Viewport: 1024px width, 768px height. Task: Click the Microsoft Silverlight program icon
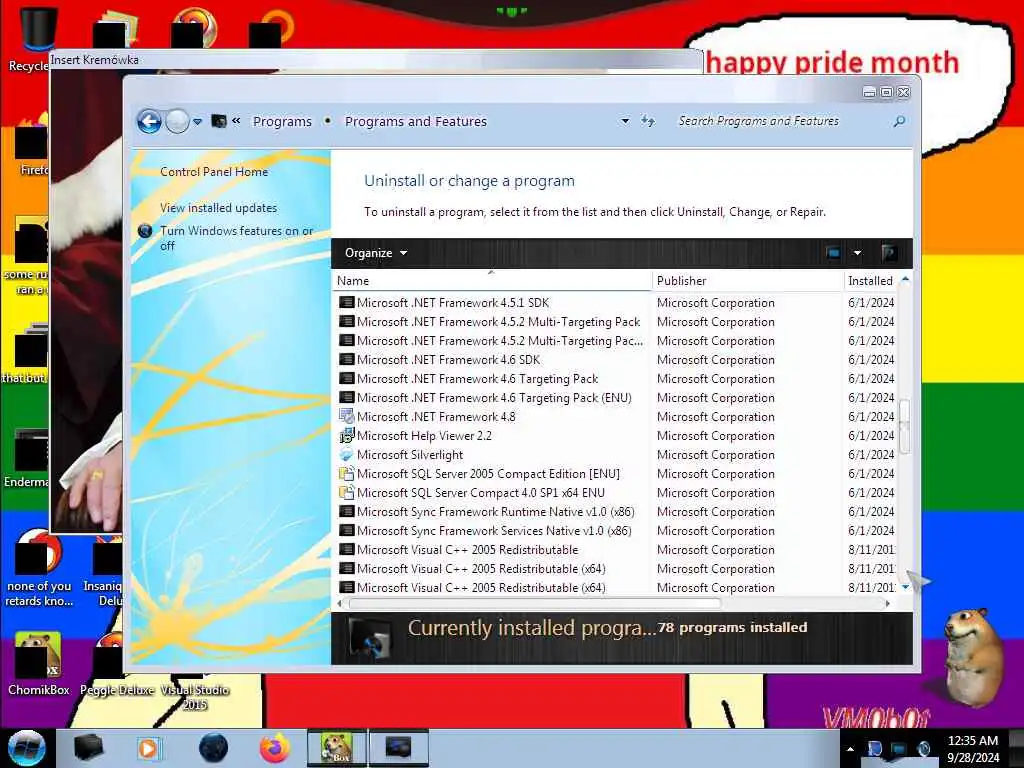coord(346,455)
